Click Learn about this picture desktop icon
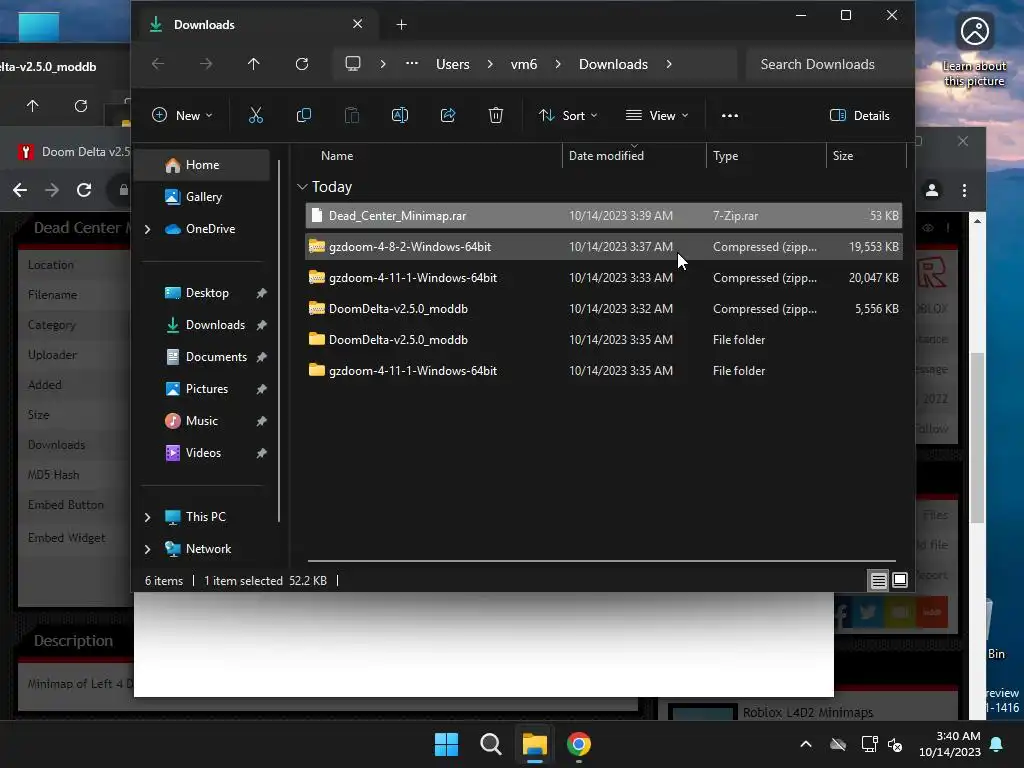 click(x=974, y=51)
